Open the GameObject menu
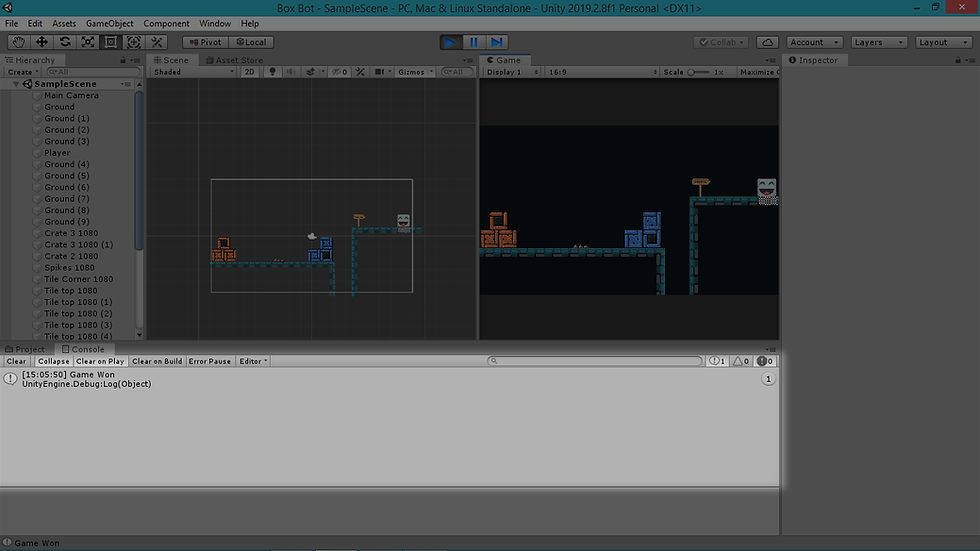This screenshot has height=551, width=980. point(109,23)
